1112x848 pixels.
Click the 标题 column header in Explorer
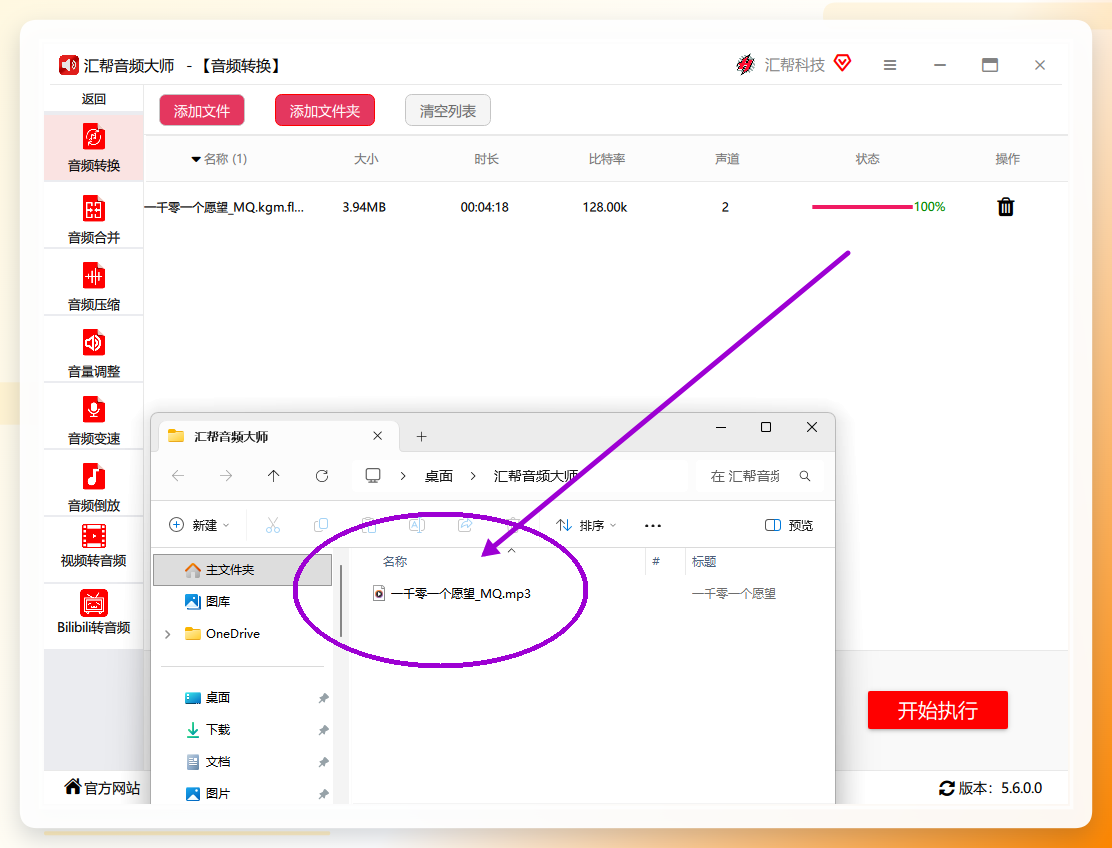tap(704, 562)
